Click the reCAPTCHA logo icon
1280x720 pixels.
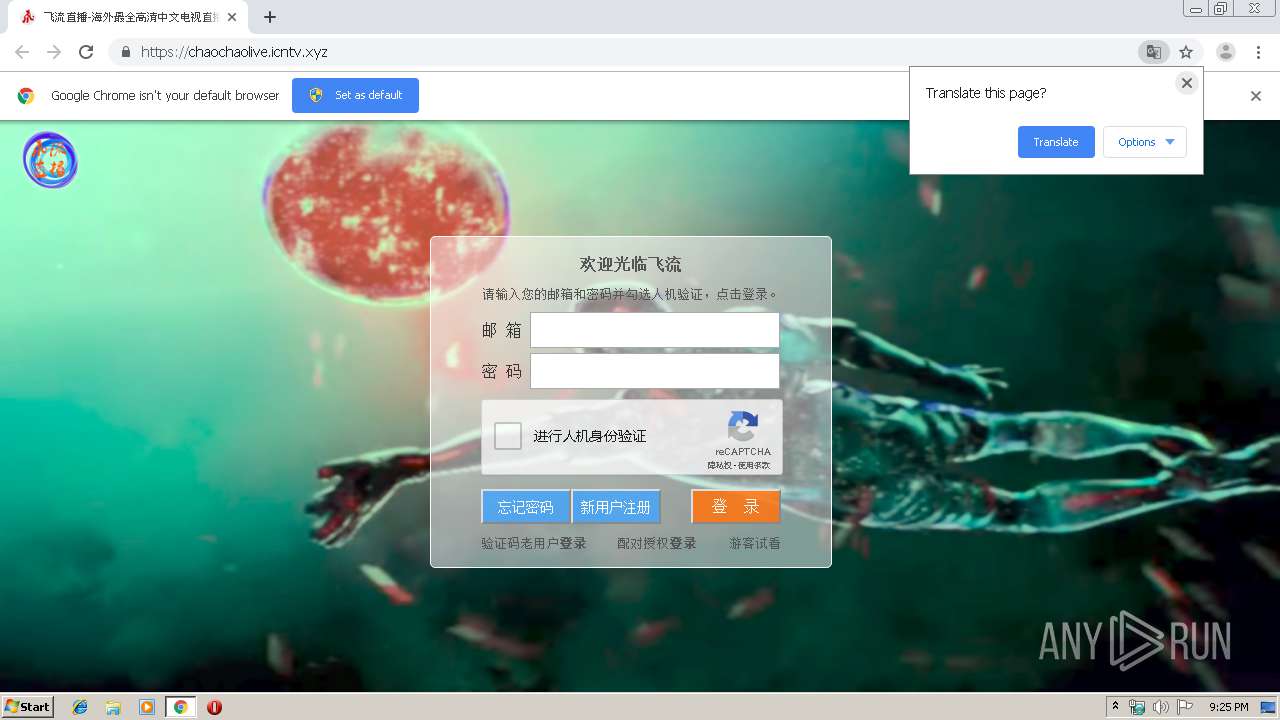pyautogui.click(x=743, y=427)
